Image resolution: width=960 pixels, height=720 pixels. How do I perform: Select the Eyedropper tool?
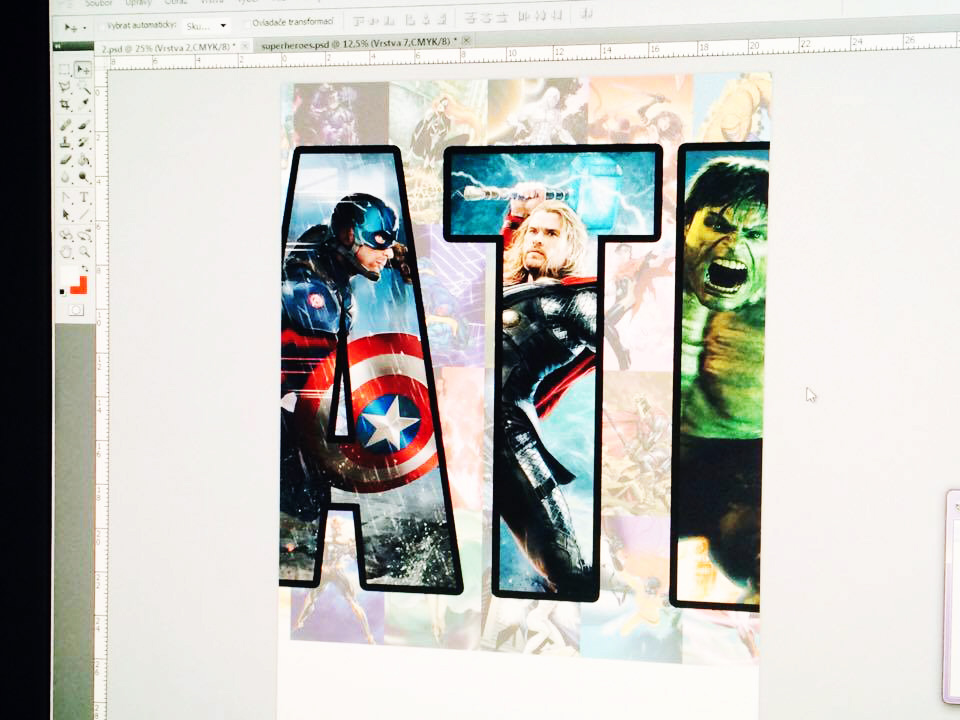click(84, 103)
